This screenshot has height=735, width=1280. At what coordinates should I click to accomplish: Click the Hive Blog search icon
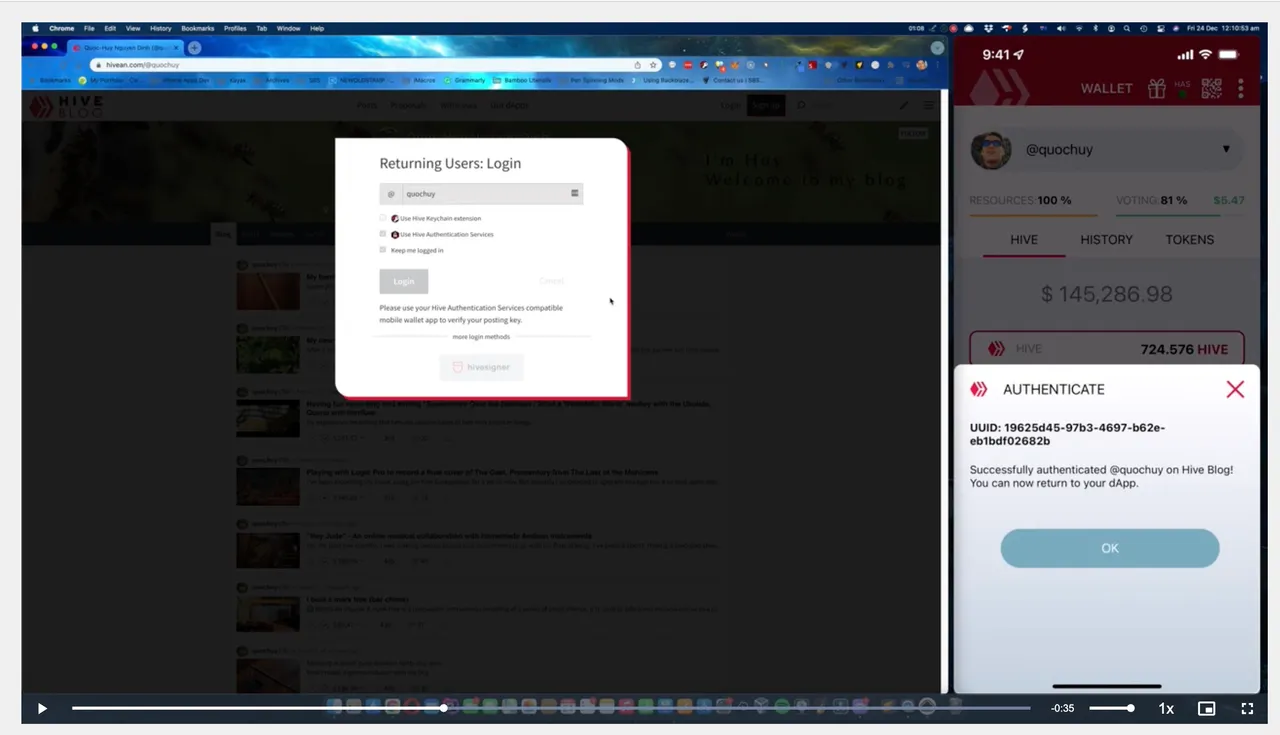click(x=800, y=105)
